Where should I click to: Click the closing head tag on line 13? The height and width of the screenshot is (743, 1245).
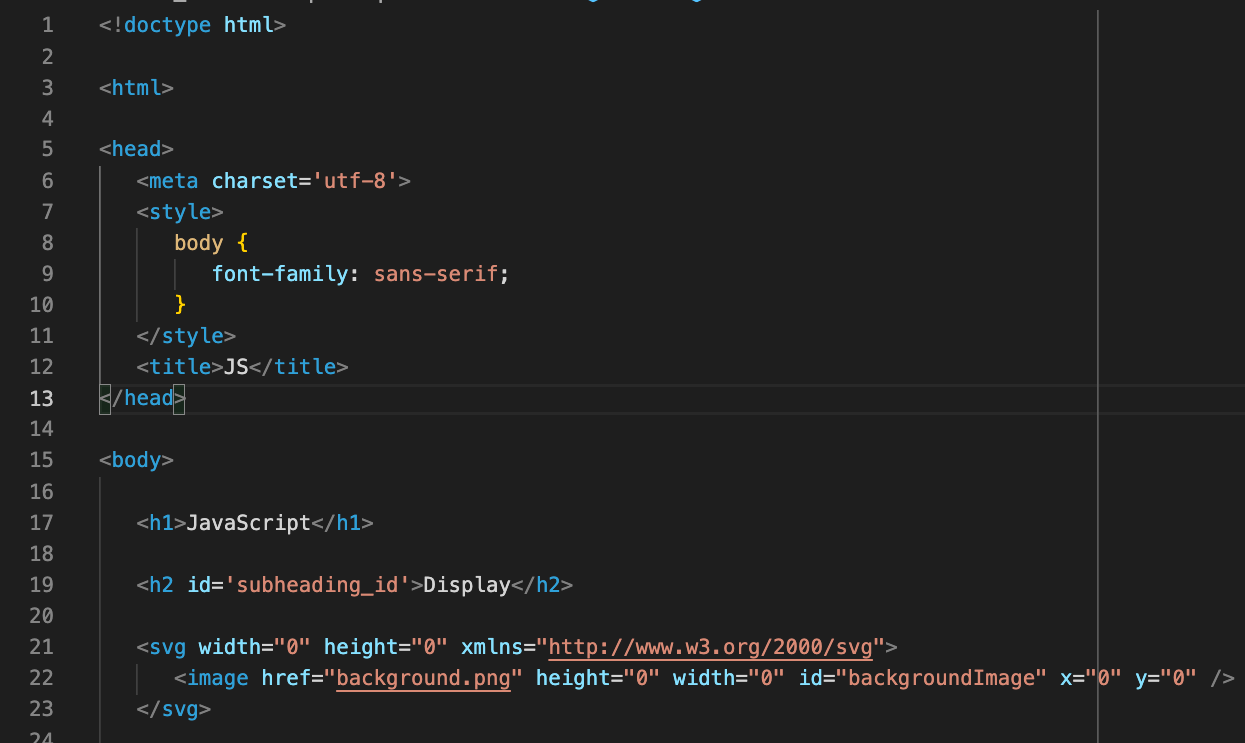click(x=140, y=398)
